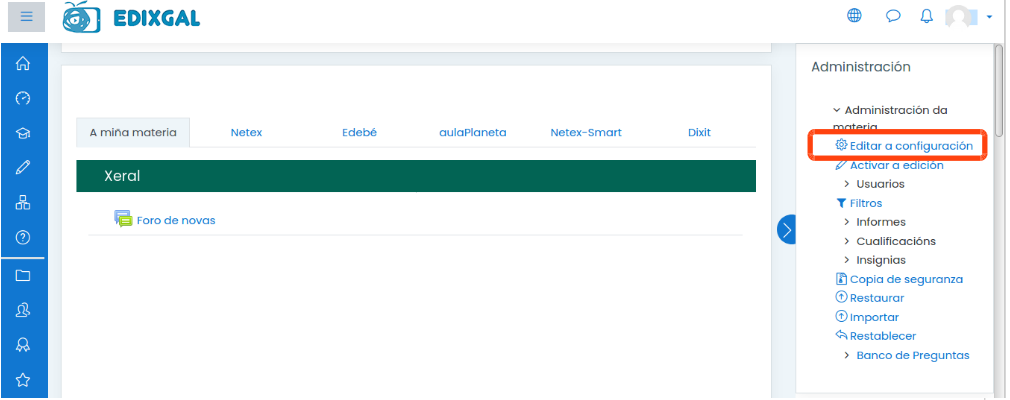
Task: Click the notifications bell icon
Action: [x=926, y=16]
